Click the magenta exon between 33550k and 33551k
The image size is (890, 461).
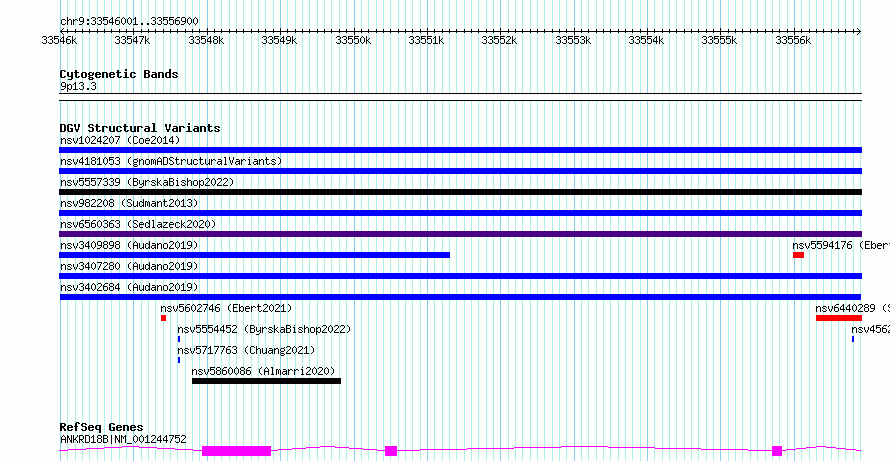point(391,451)
